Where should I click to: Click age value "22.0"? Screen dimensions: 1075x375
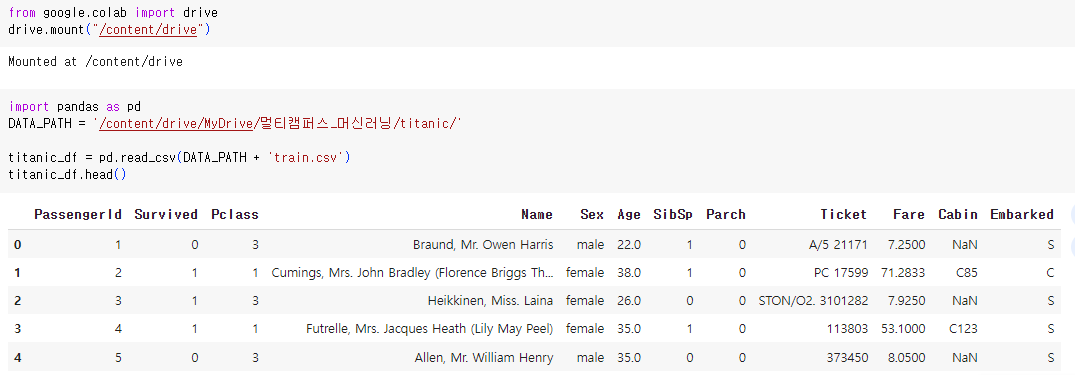tap(629, 245)
